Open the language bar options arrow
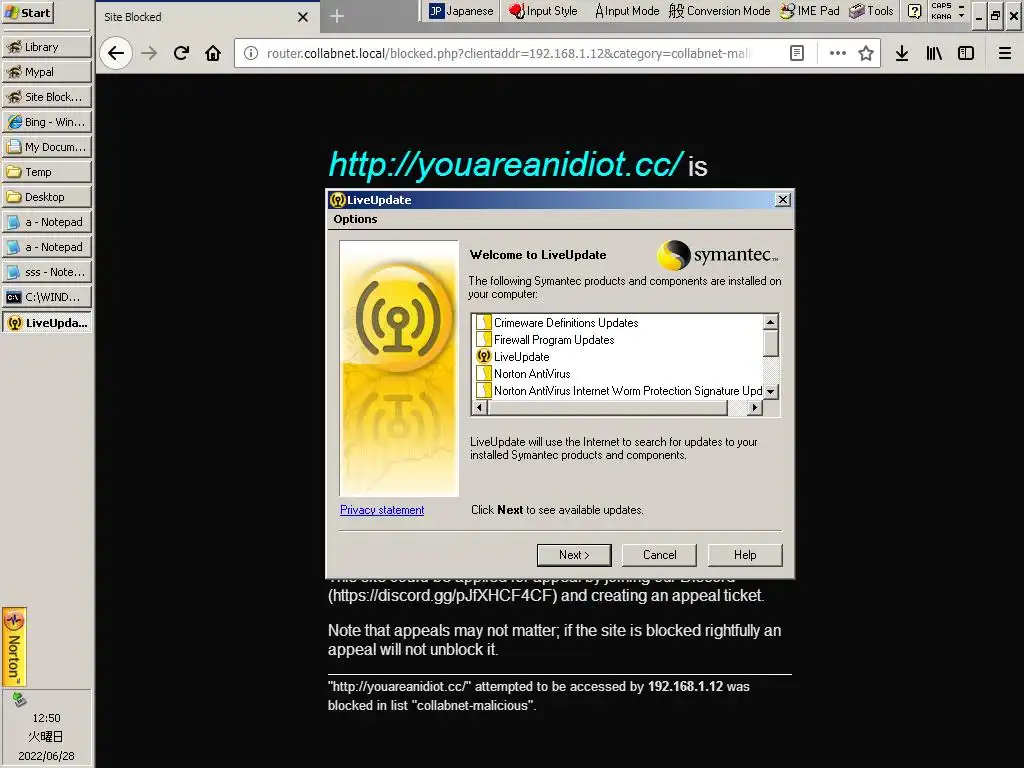Image resolution: width=1024 pixels, height=768 pixels. coord(961,15)
